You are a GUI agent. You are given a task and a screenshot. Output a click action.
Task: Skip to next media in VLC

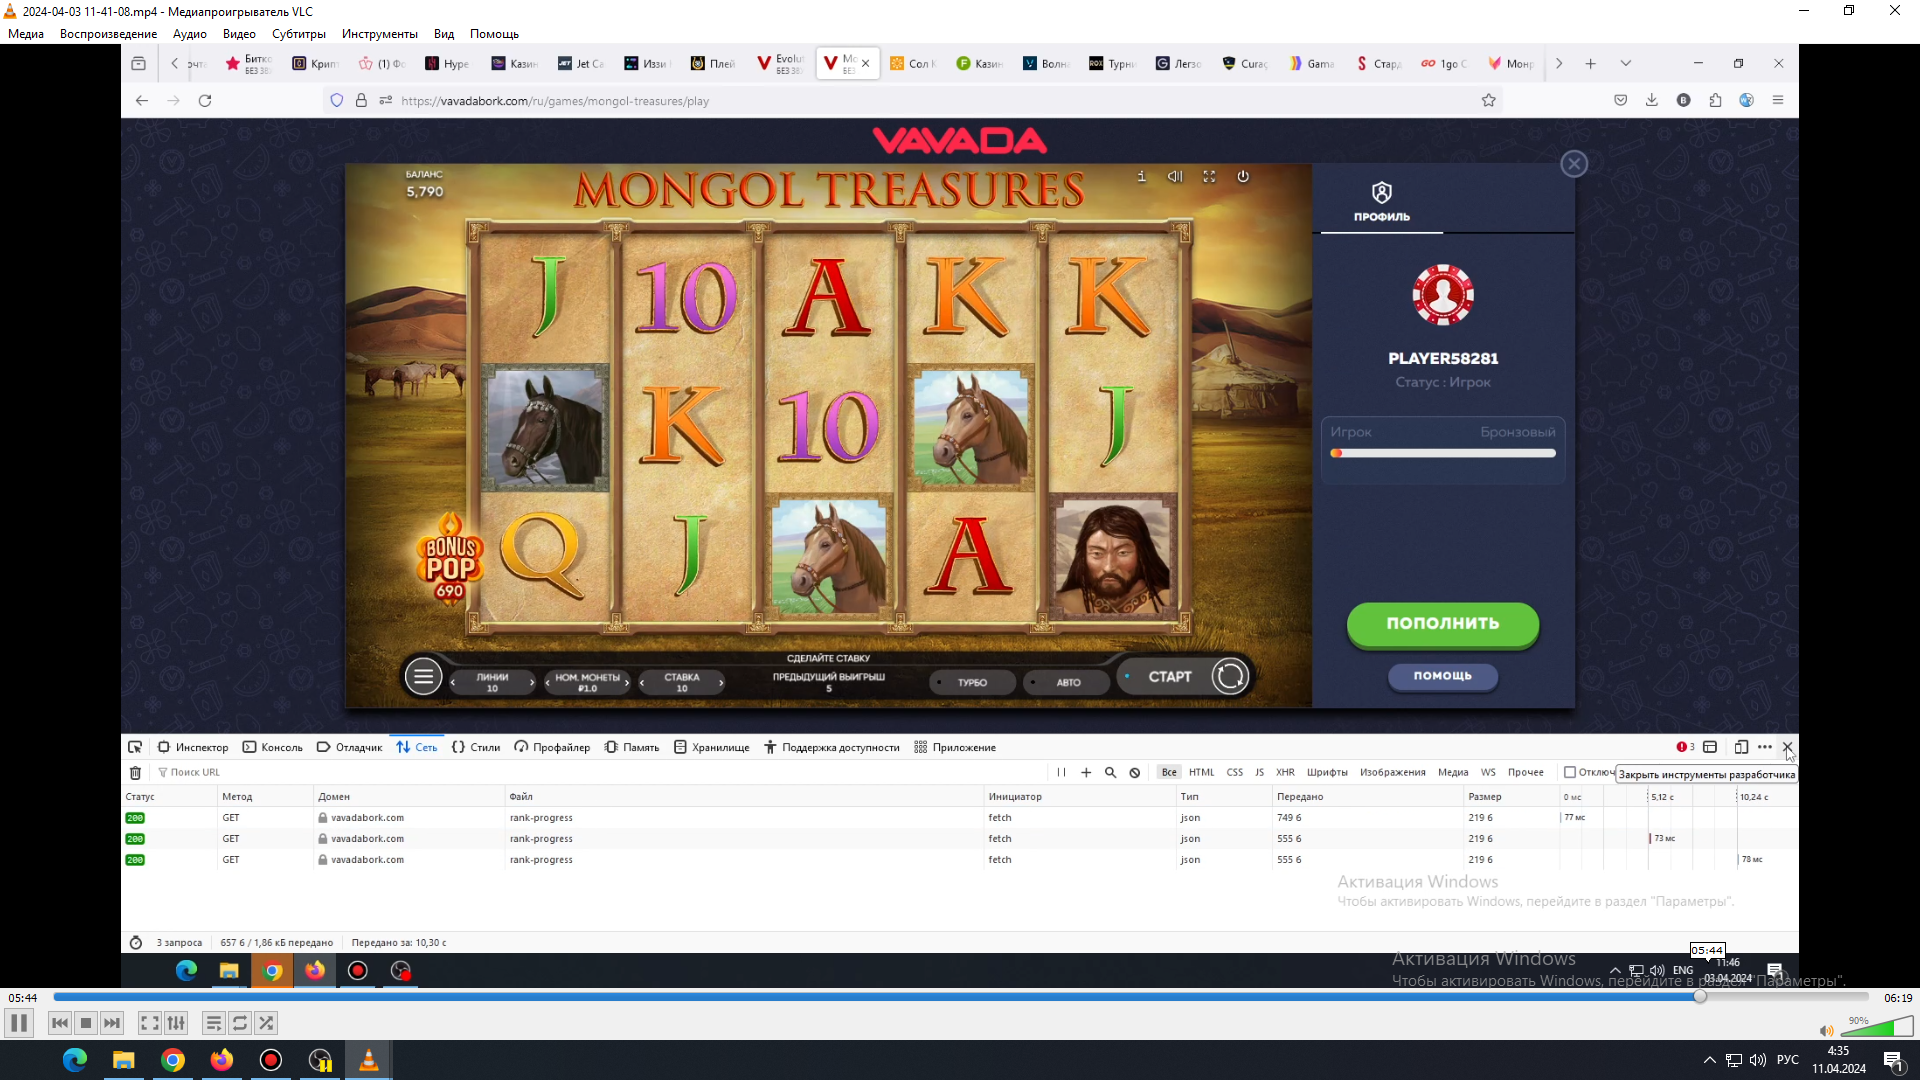click(112, 1023)
